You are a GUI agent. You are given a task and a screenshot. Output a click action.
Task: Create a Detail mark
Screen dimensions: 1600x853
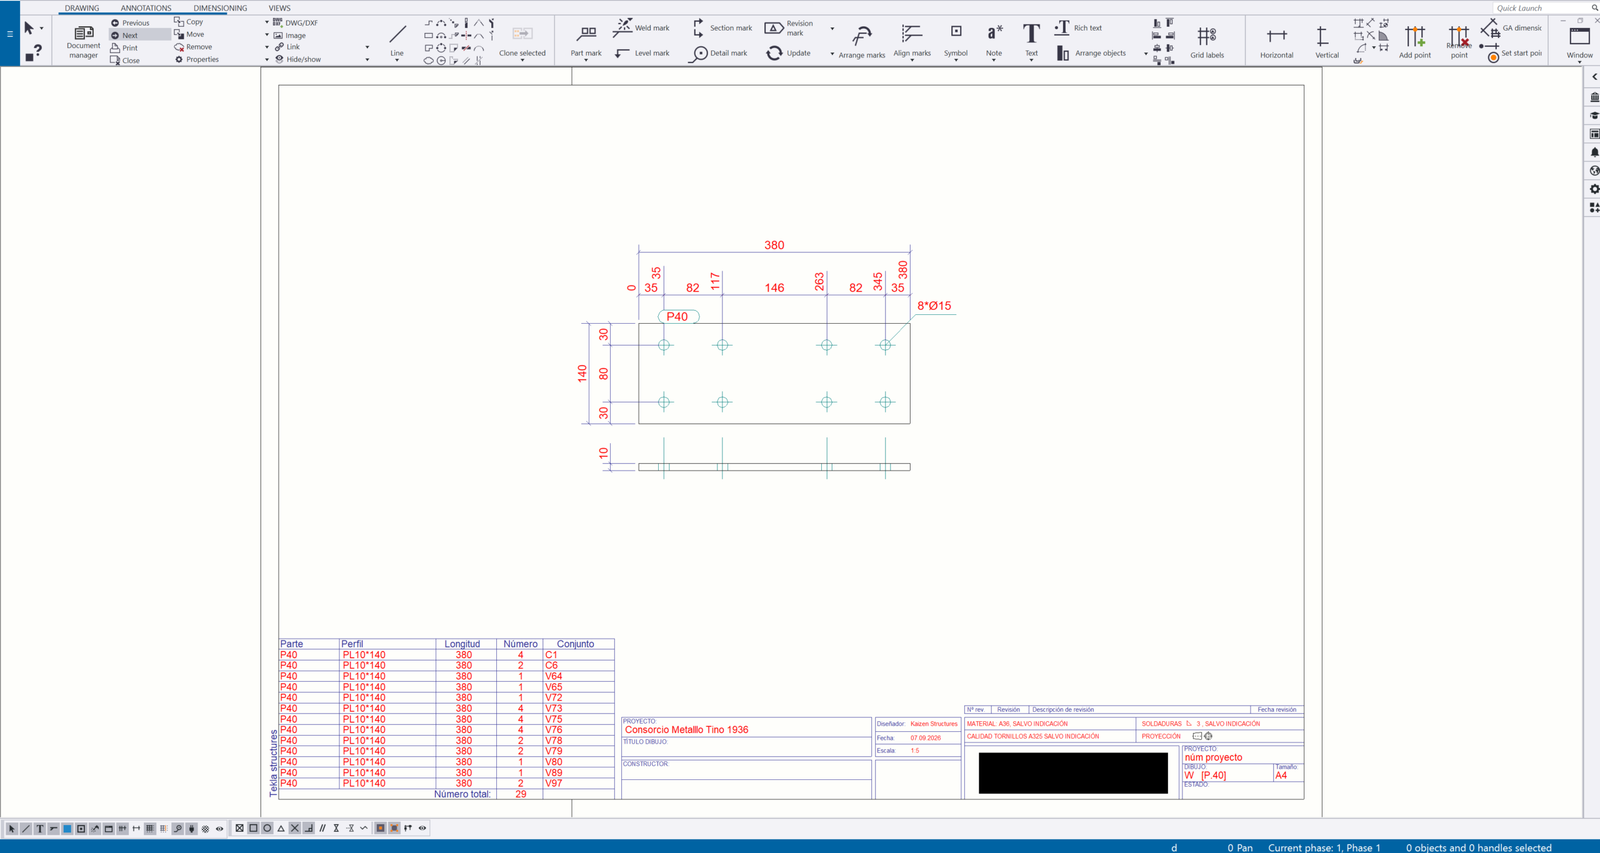(x=719, y=53)
